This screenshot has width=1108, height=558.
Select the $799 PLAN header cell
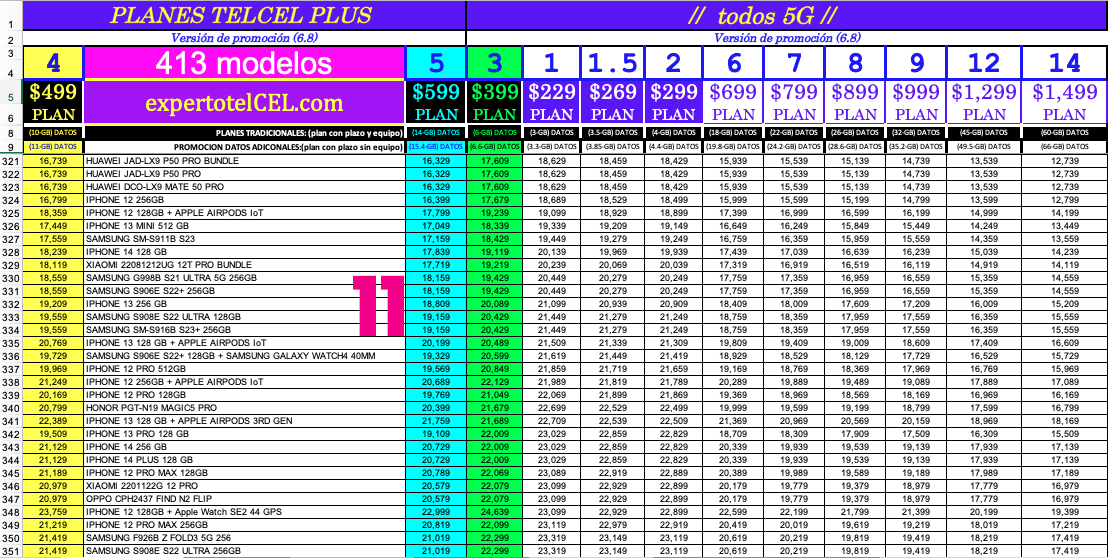794,103
